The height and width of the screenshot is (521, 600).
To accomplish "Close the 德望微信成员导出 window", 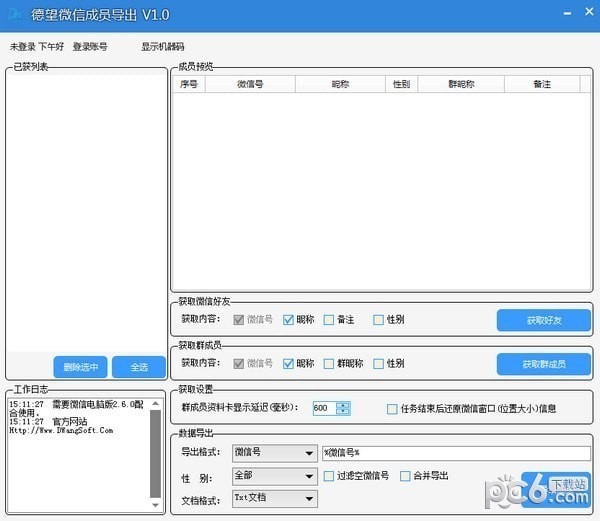I will 589,12.
